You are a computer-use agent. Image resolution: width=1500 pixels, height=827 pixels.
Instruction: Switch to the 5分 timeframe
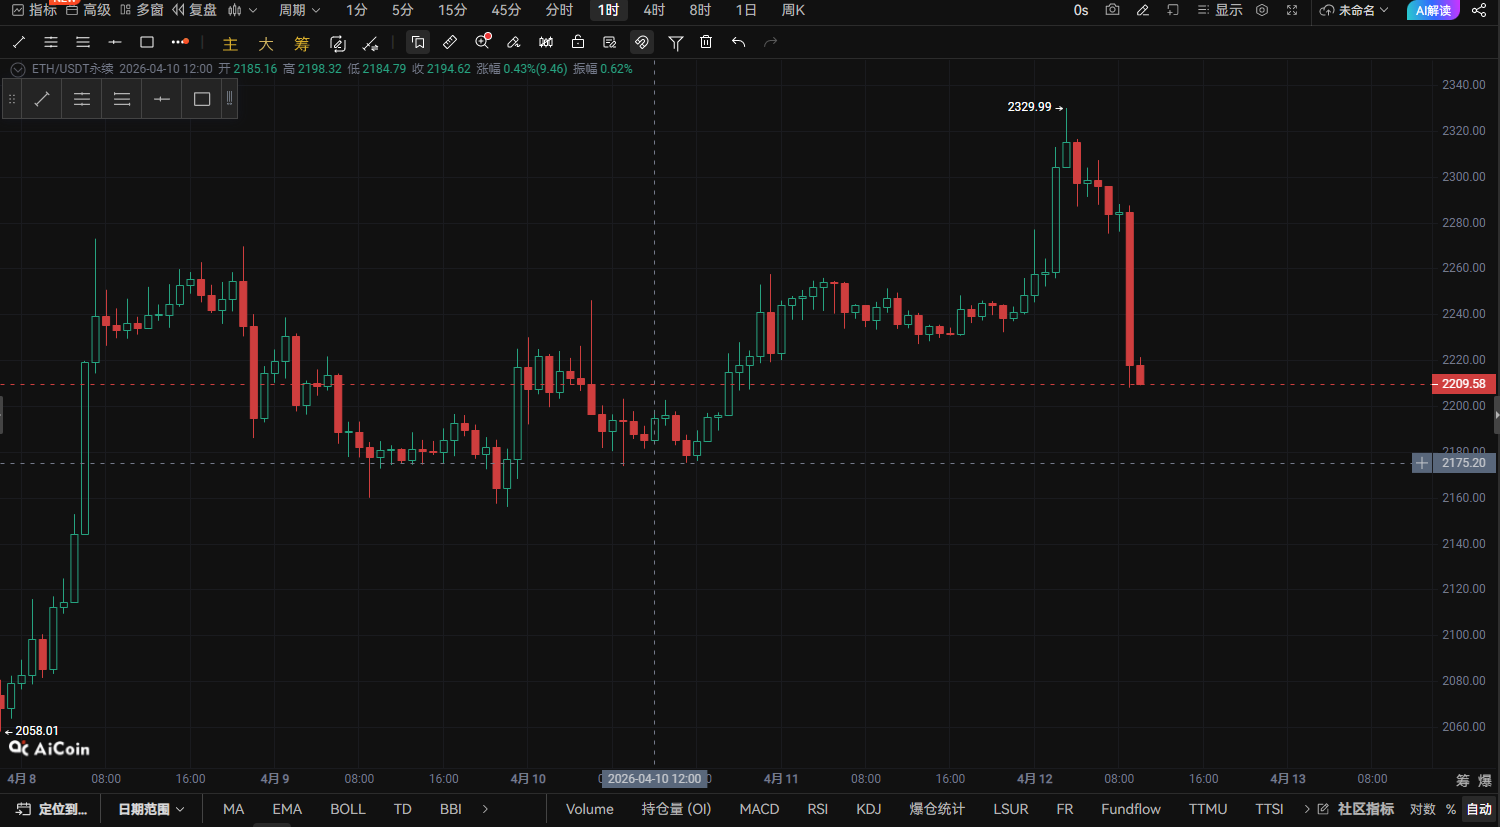[402, 10]
